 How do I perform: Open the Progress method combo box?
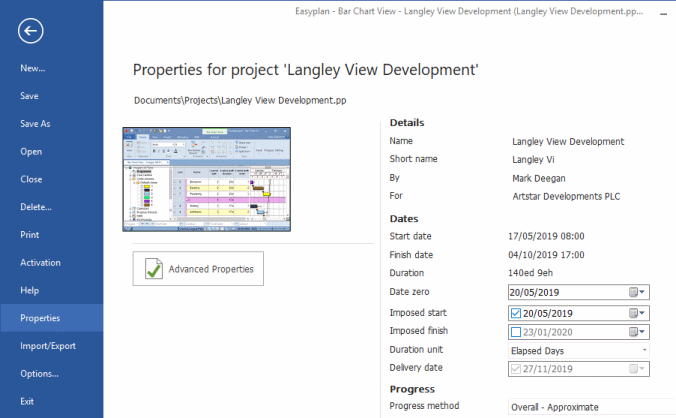point(592,407)
